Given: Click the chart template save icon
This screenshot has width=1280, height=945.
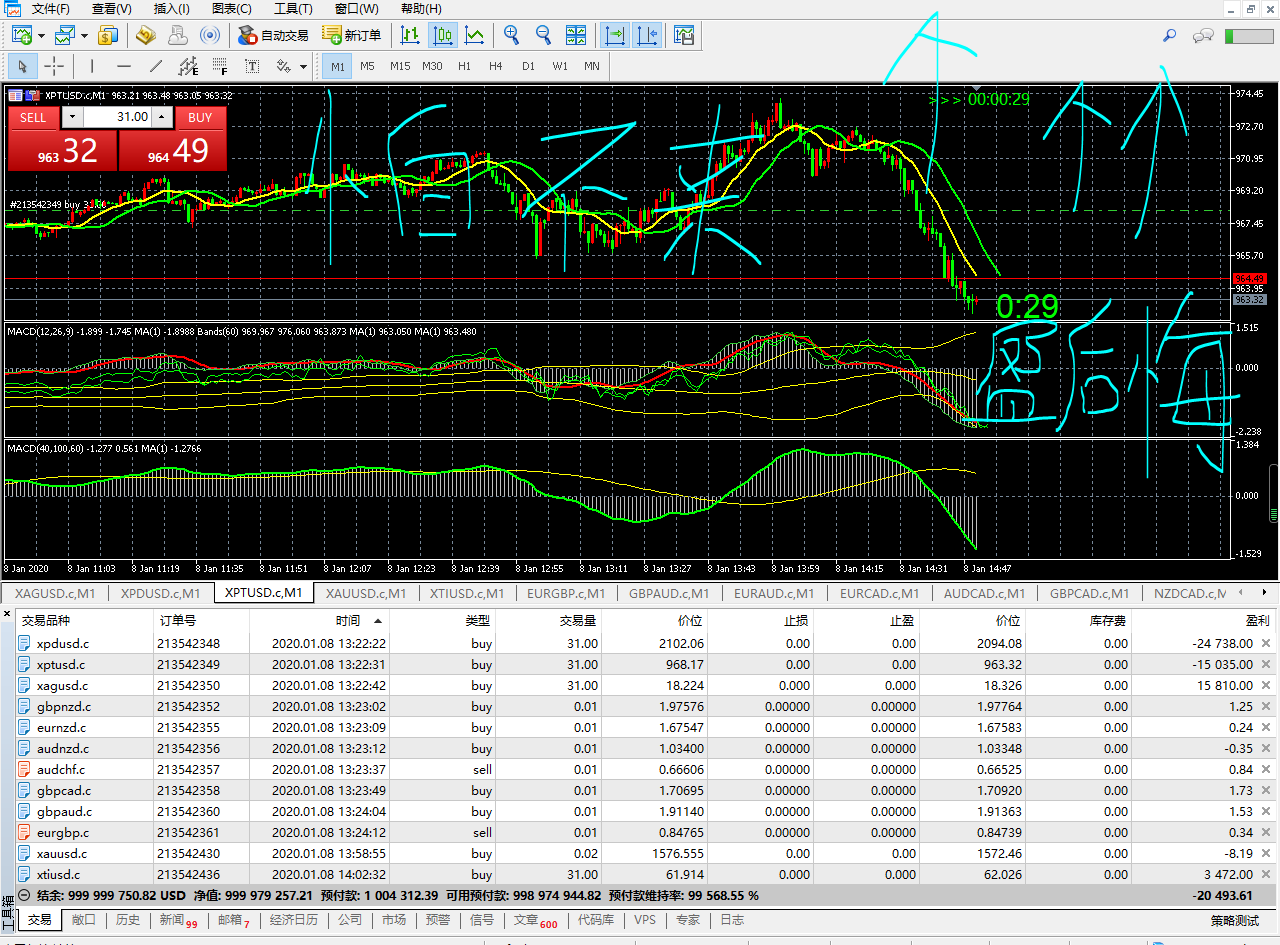Looking at the screenshot, I should [684, 36].
